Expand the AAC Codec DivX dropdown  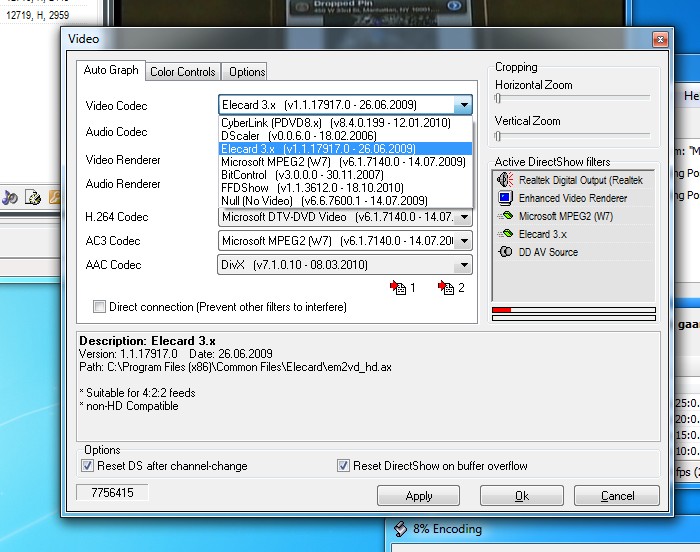click(464, 265)
